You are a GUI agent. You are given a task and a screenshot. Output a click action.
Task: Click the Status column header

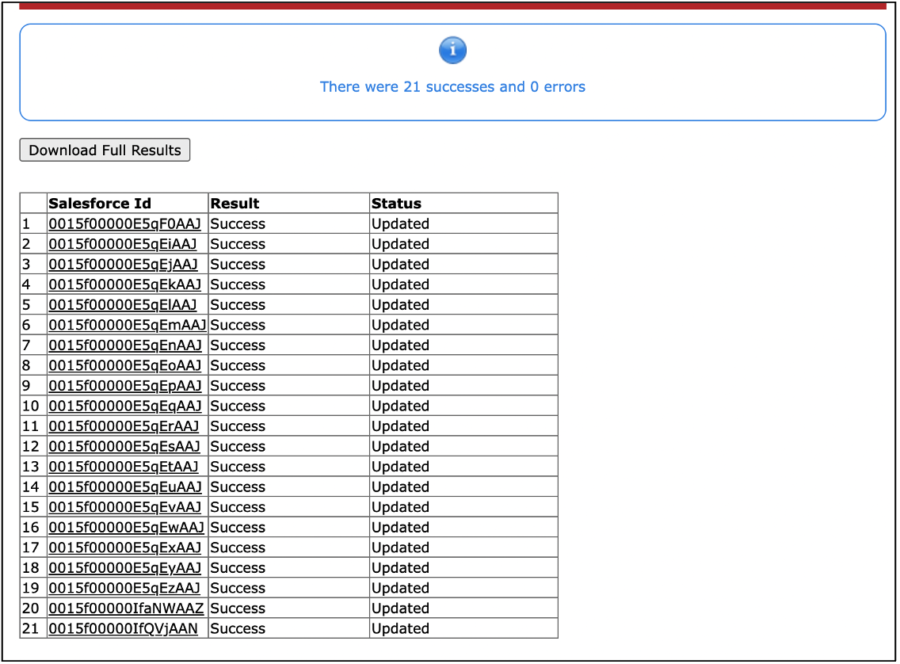point(395,203)
